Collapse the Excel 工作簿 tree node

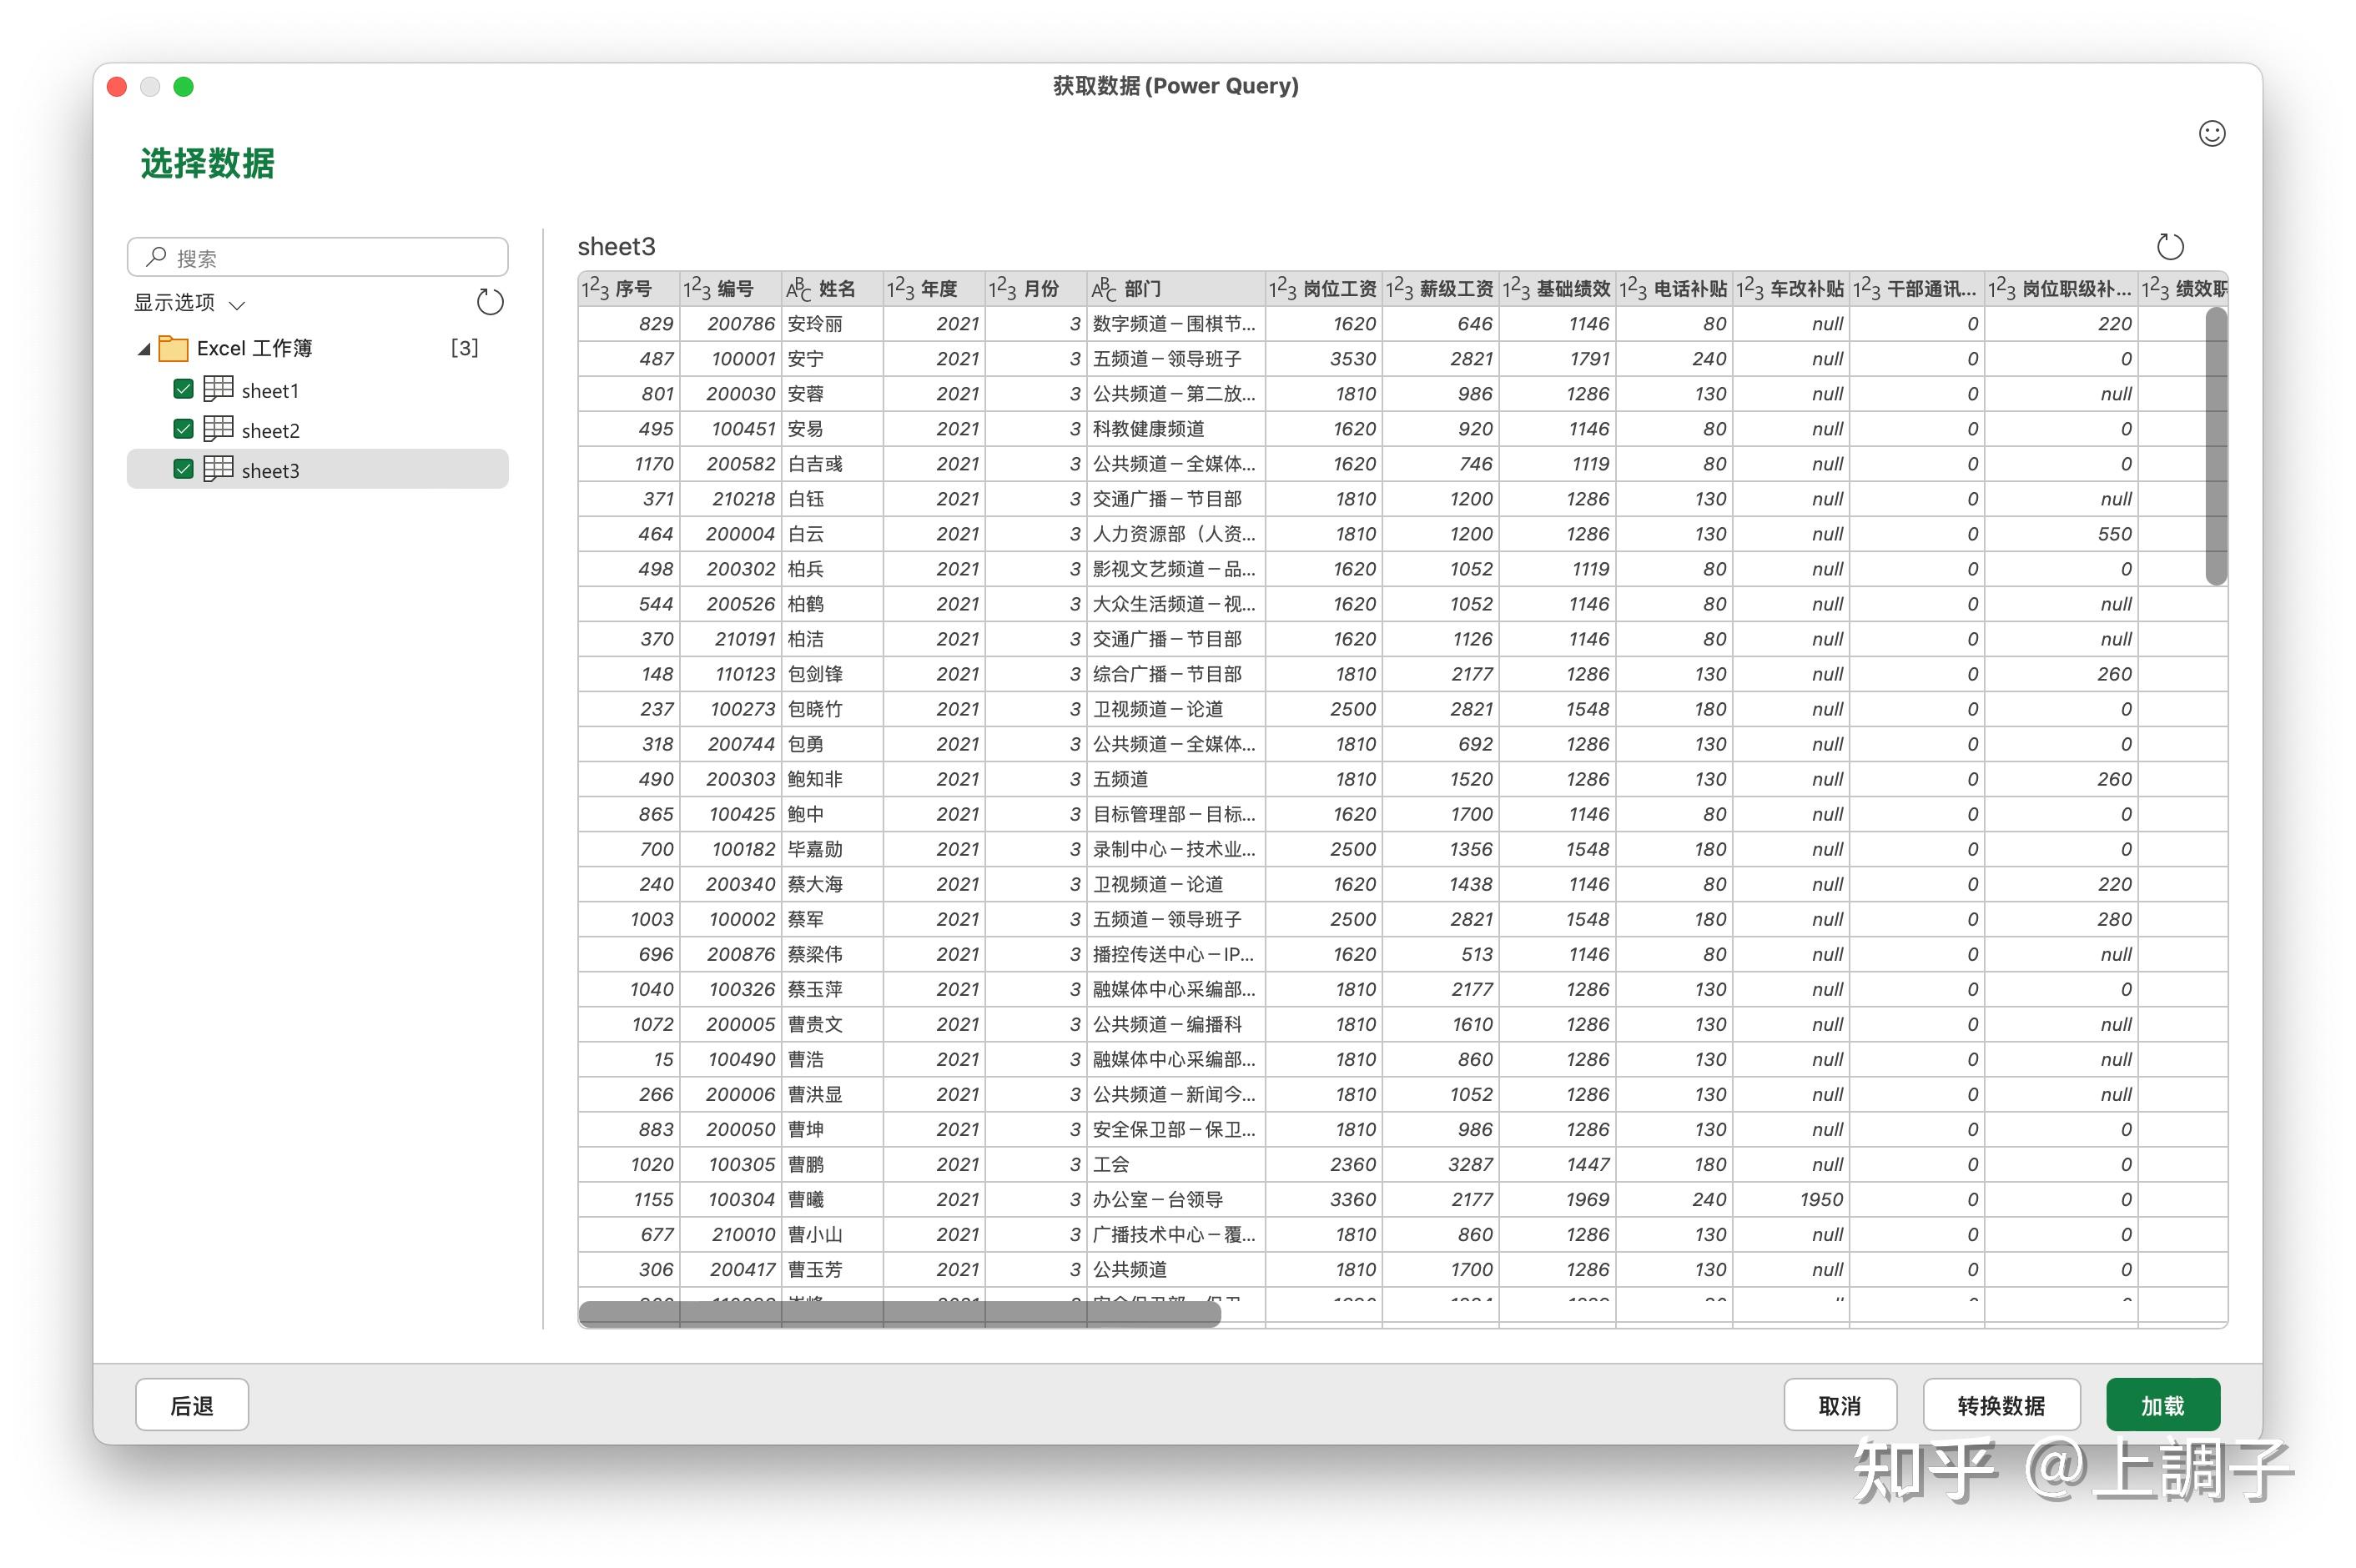[x=144, y=349]
